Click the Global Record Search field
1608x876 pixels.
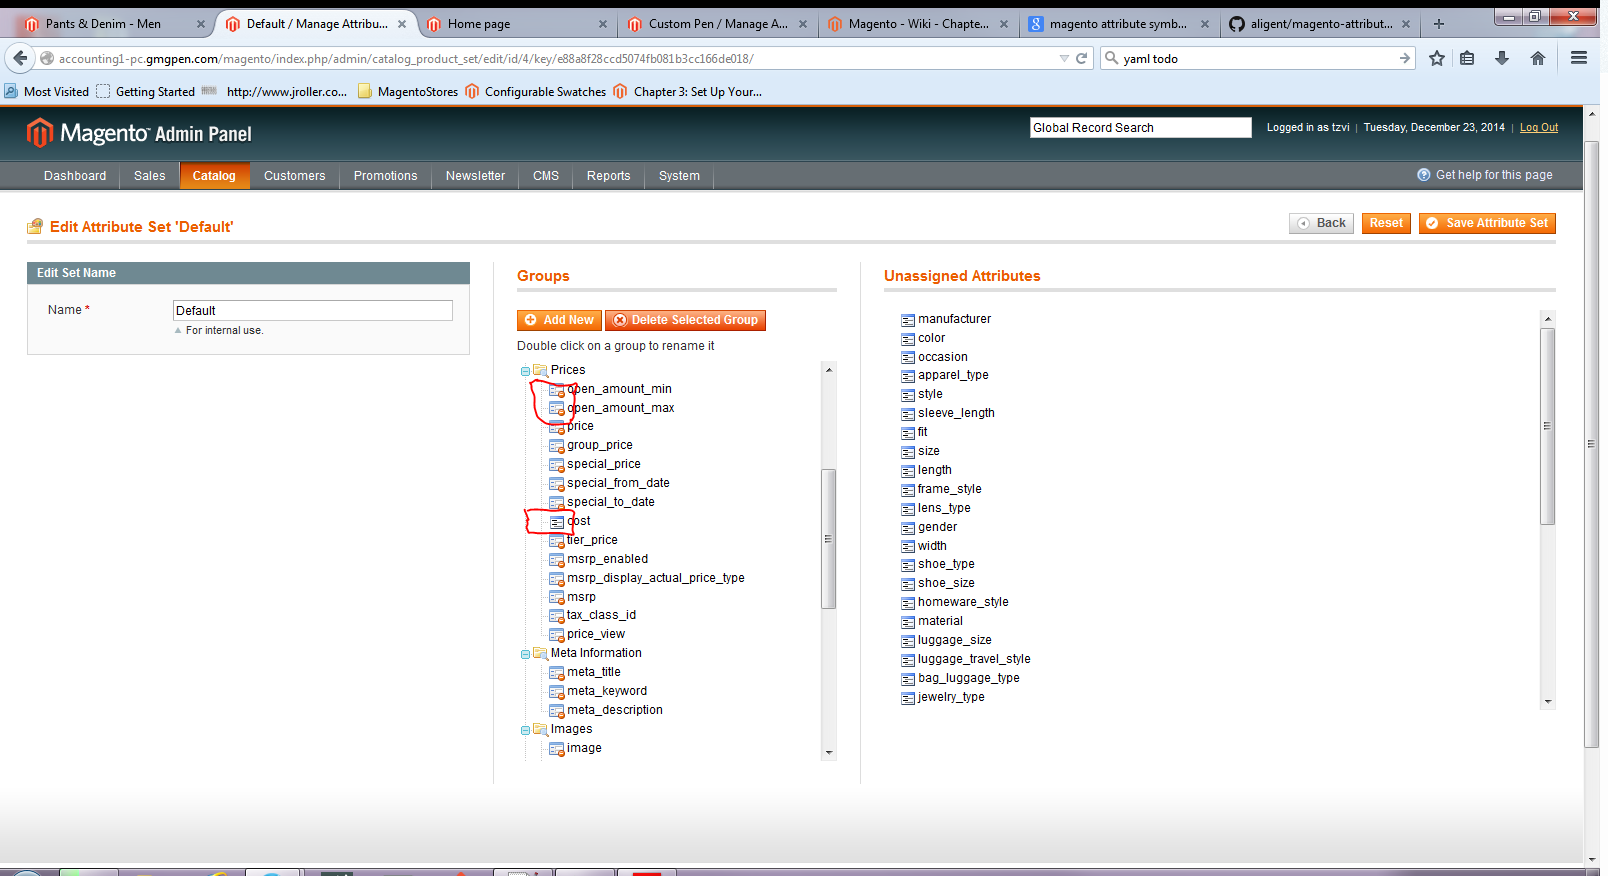(x=1141, y=128)
